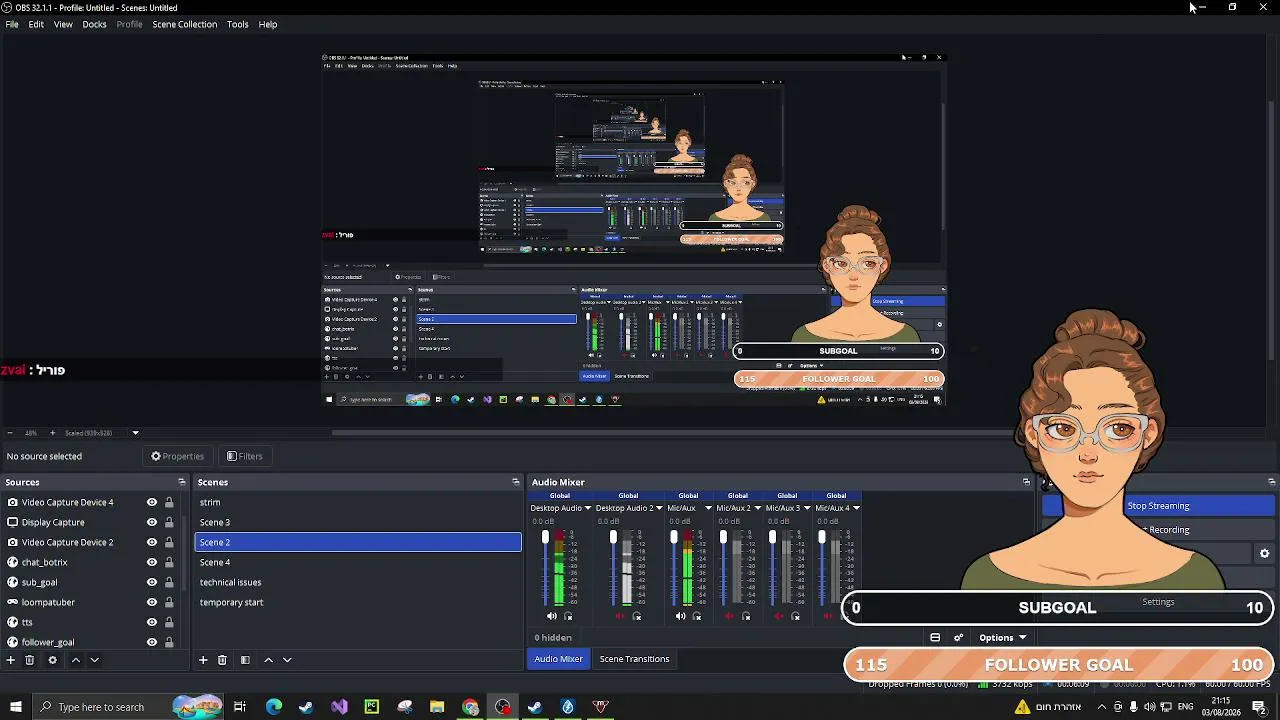The height and width of the screenshot is (720, 1280).
Task: Pop out the Scenes dock
Action: click(516, 482)
